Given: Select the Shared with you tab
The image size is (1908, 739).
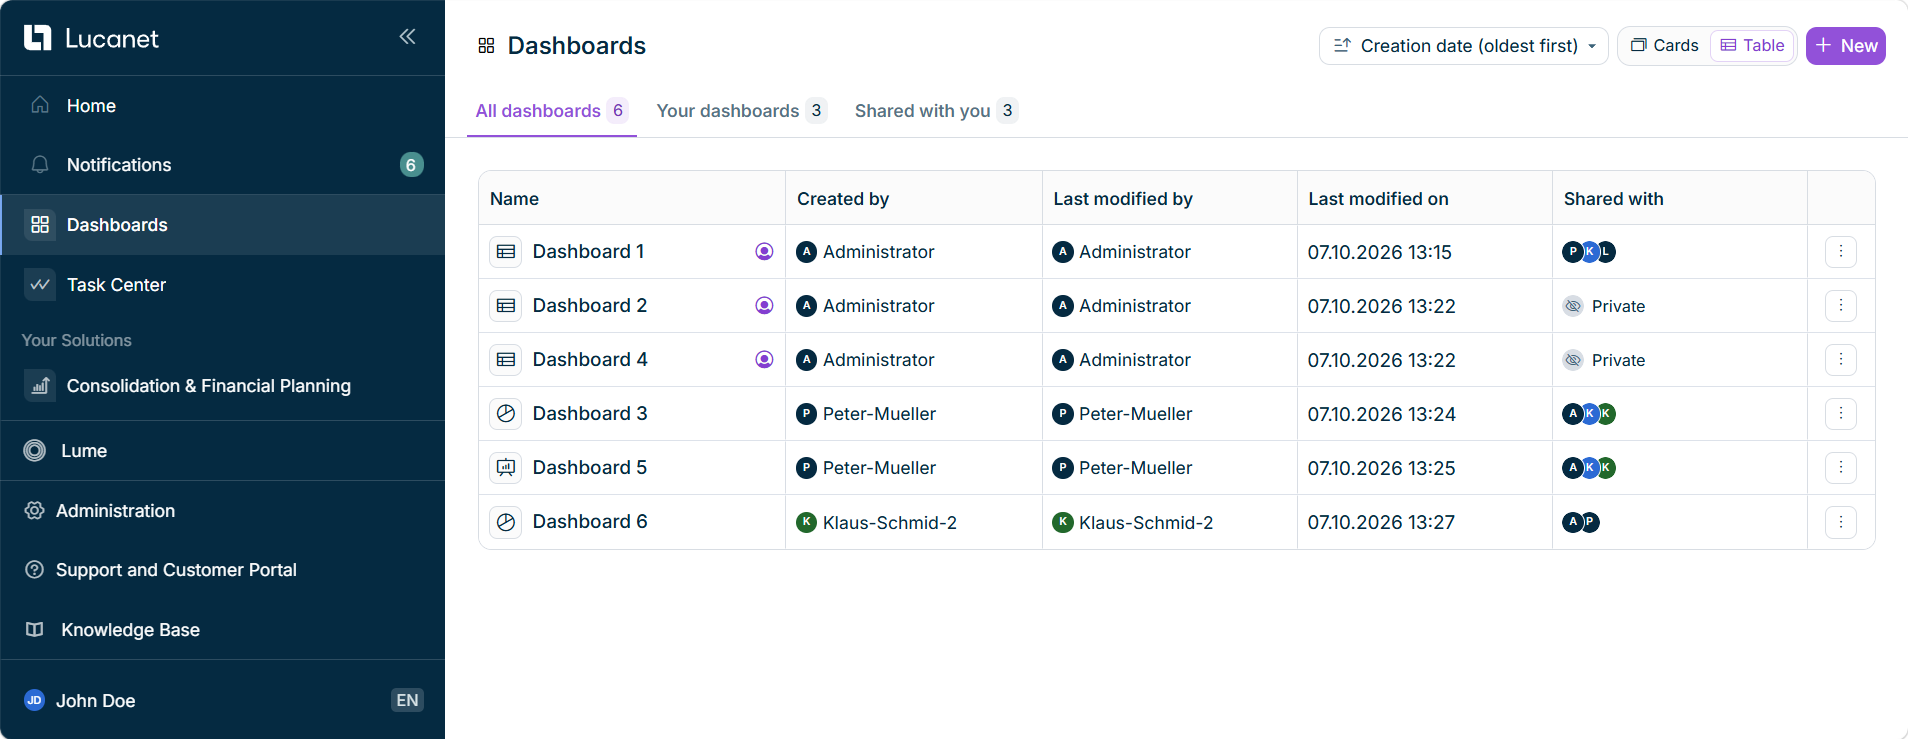Looking at the screenshot, I should point(935,111).
